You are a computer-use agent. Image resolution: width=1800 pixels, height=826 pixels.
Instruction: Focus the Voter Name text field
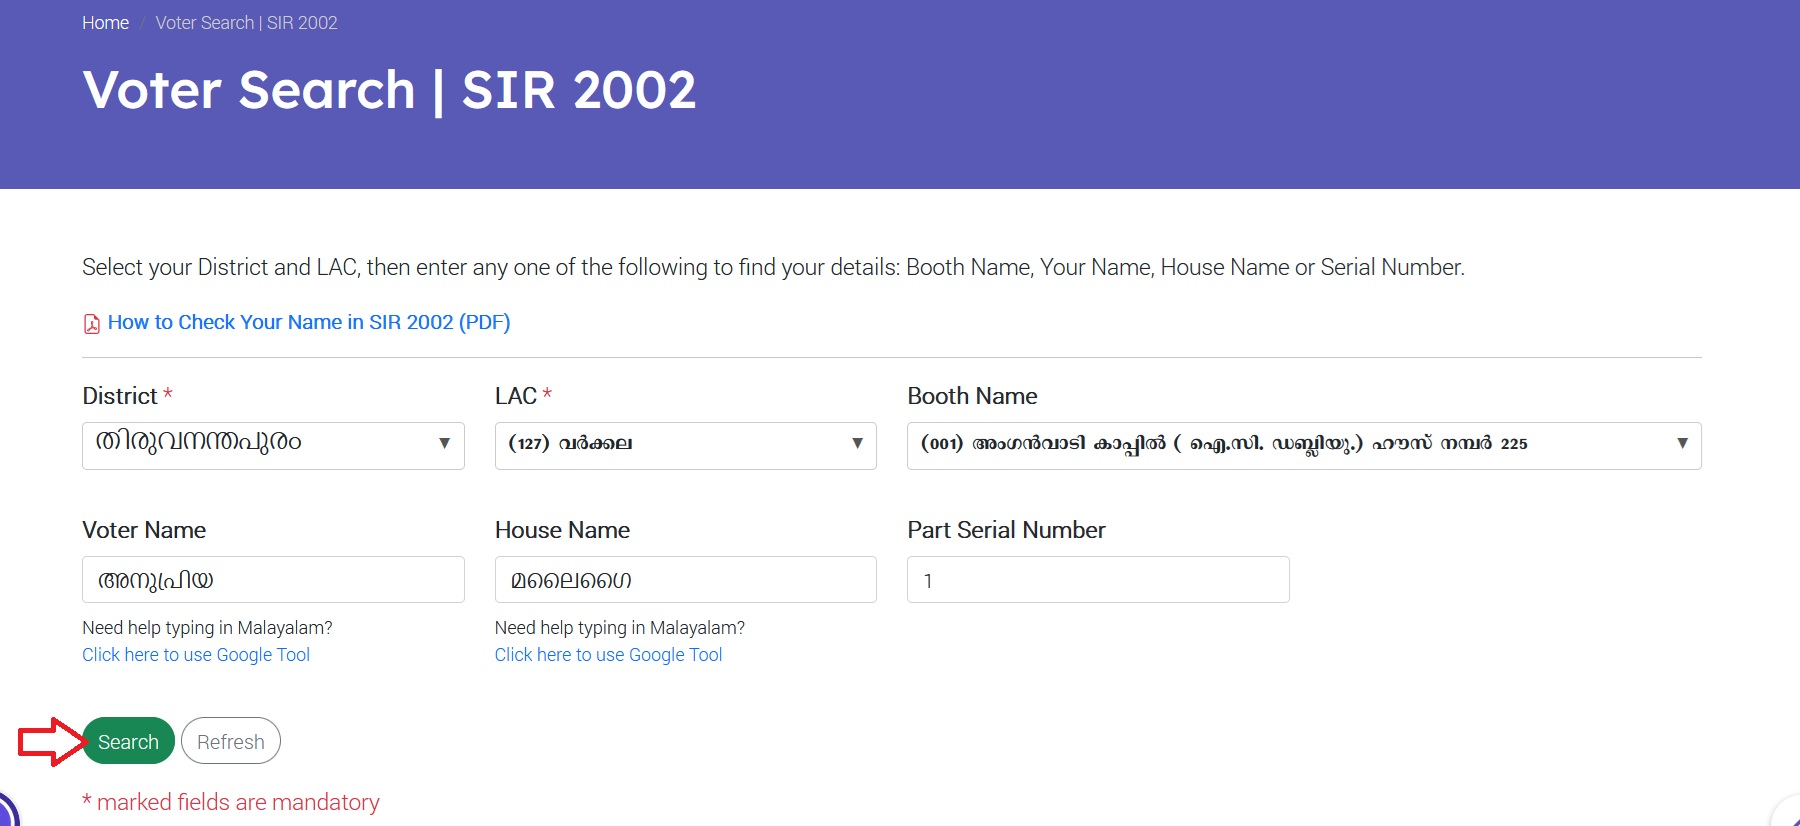(273, 580)
